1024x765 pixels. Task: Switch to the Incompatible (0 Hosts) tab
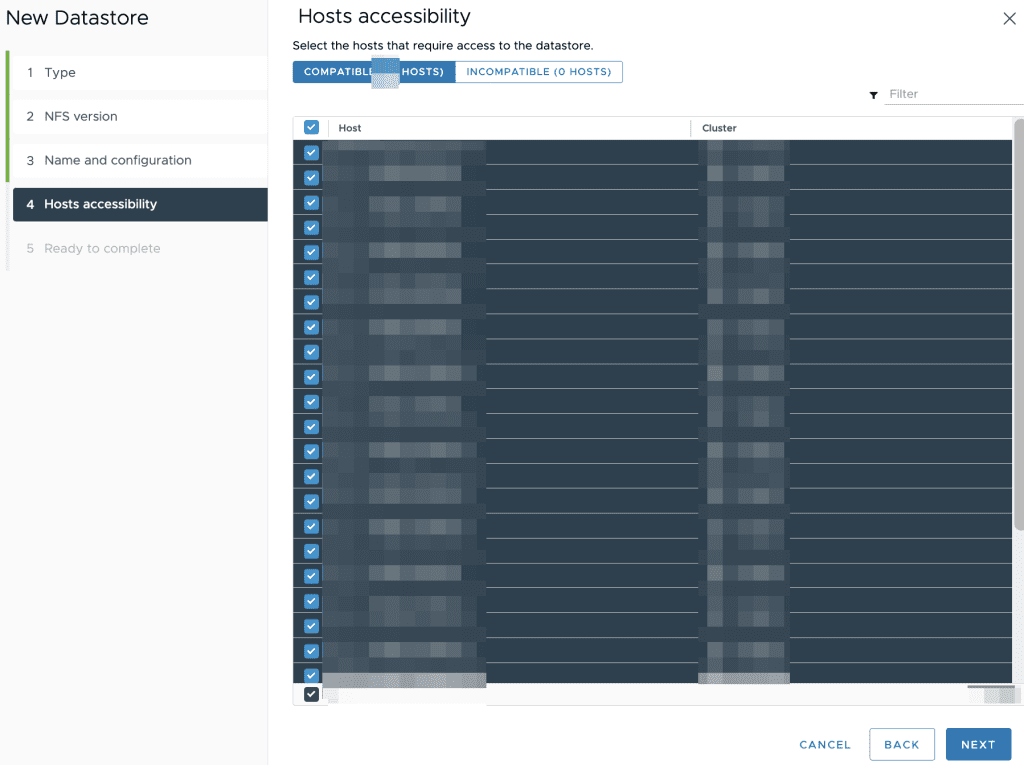[539, 72]
